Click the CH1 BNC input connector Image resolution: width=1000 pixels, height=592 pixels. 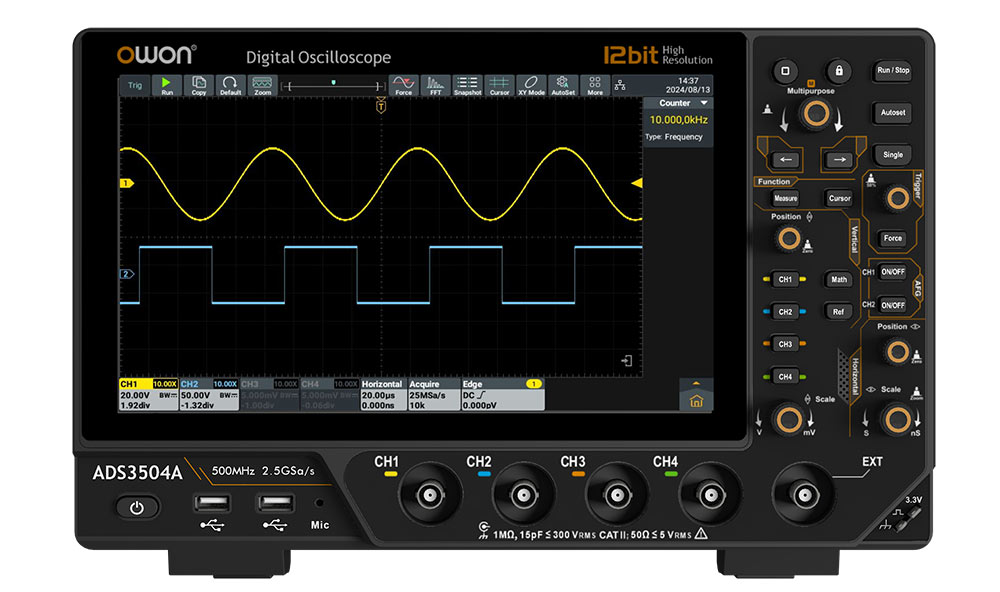click(430, 495)
